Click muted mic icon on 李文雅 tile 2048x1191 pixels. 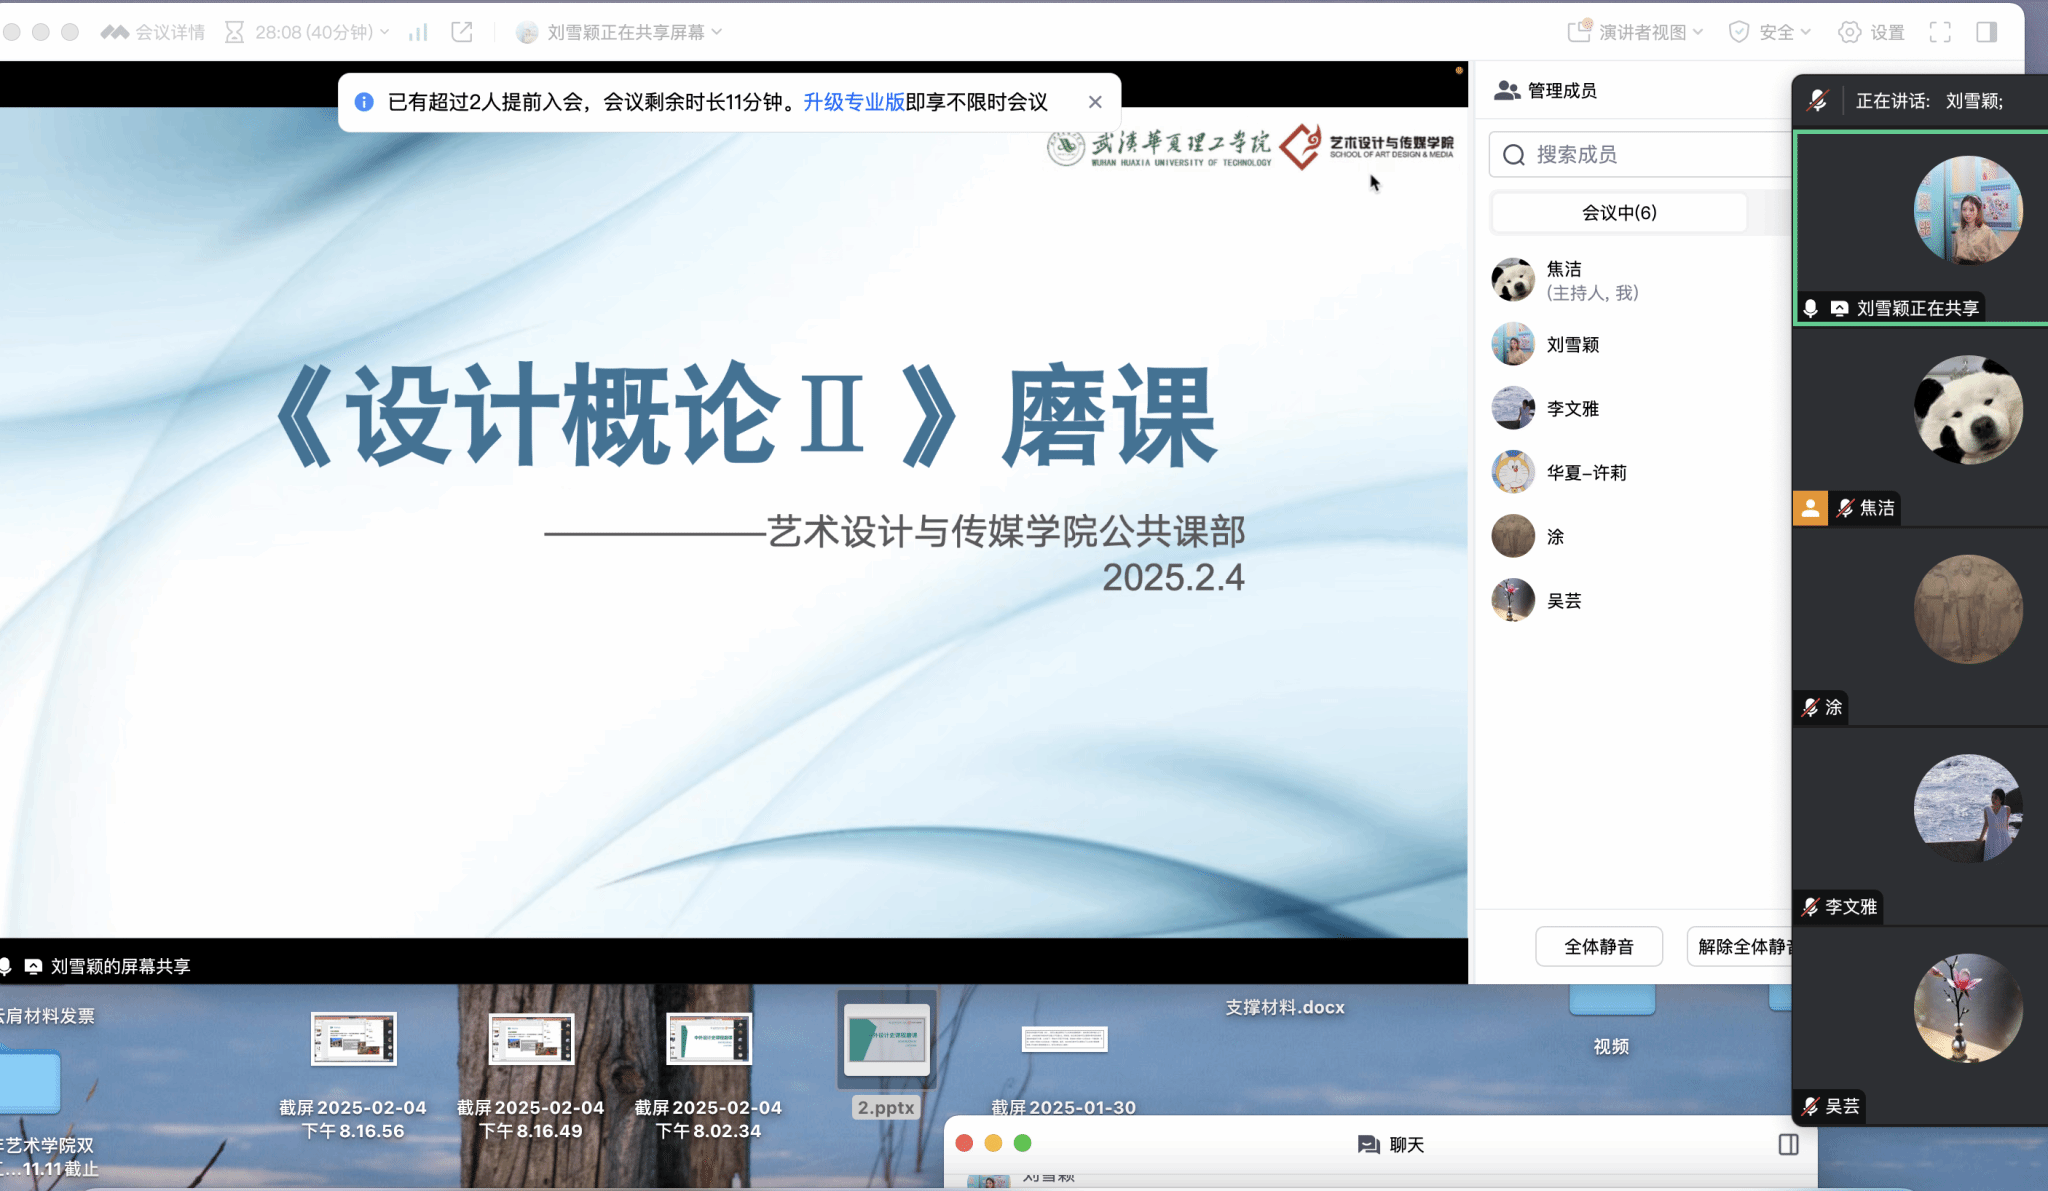tap(1810, 907)
